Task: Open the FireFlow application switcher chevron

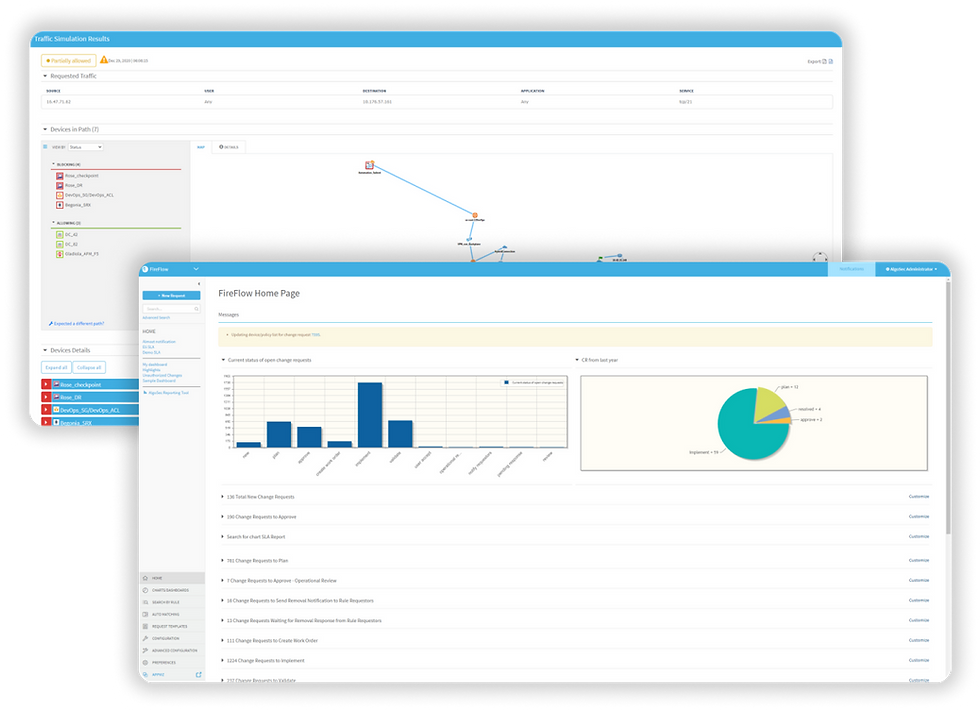Action: coord(196,269)
